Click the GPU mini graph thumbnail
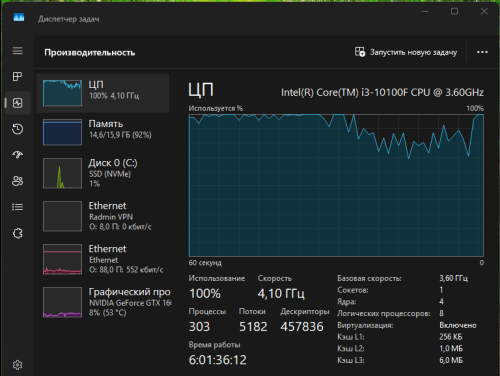 [62, 302]
